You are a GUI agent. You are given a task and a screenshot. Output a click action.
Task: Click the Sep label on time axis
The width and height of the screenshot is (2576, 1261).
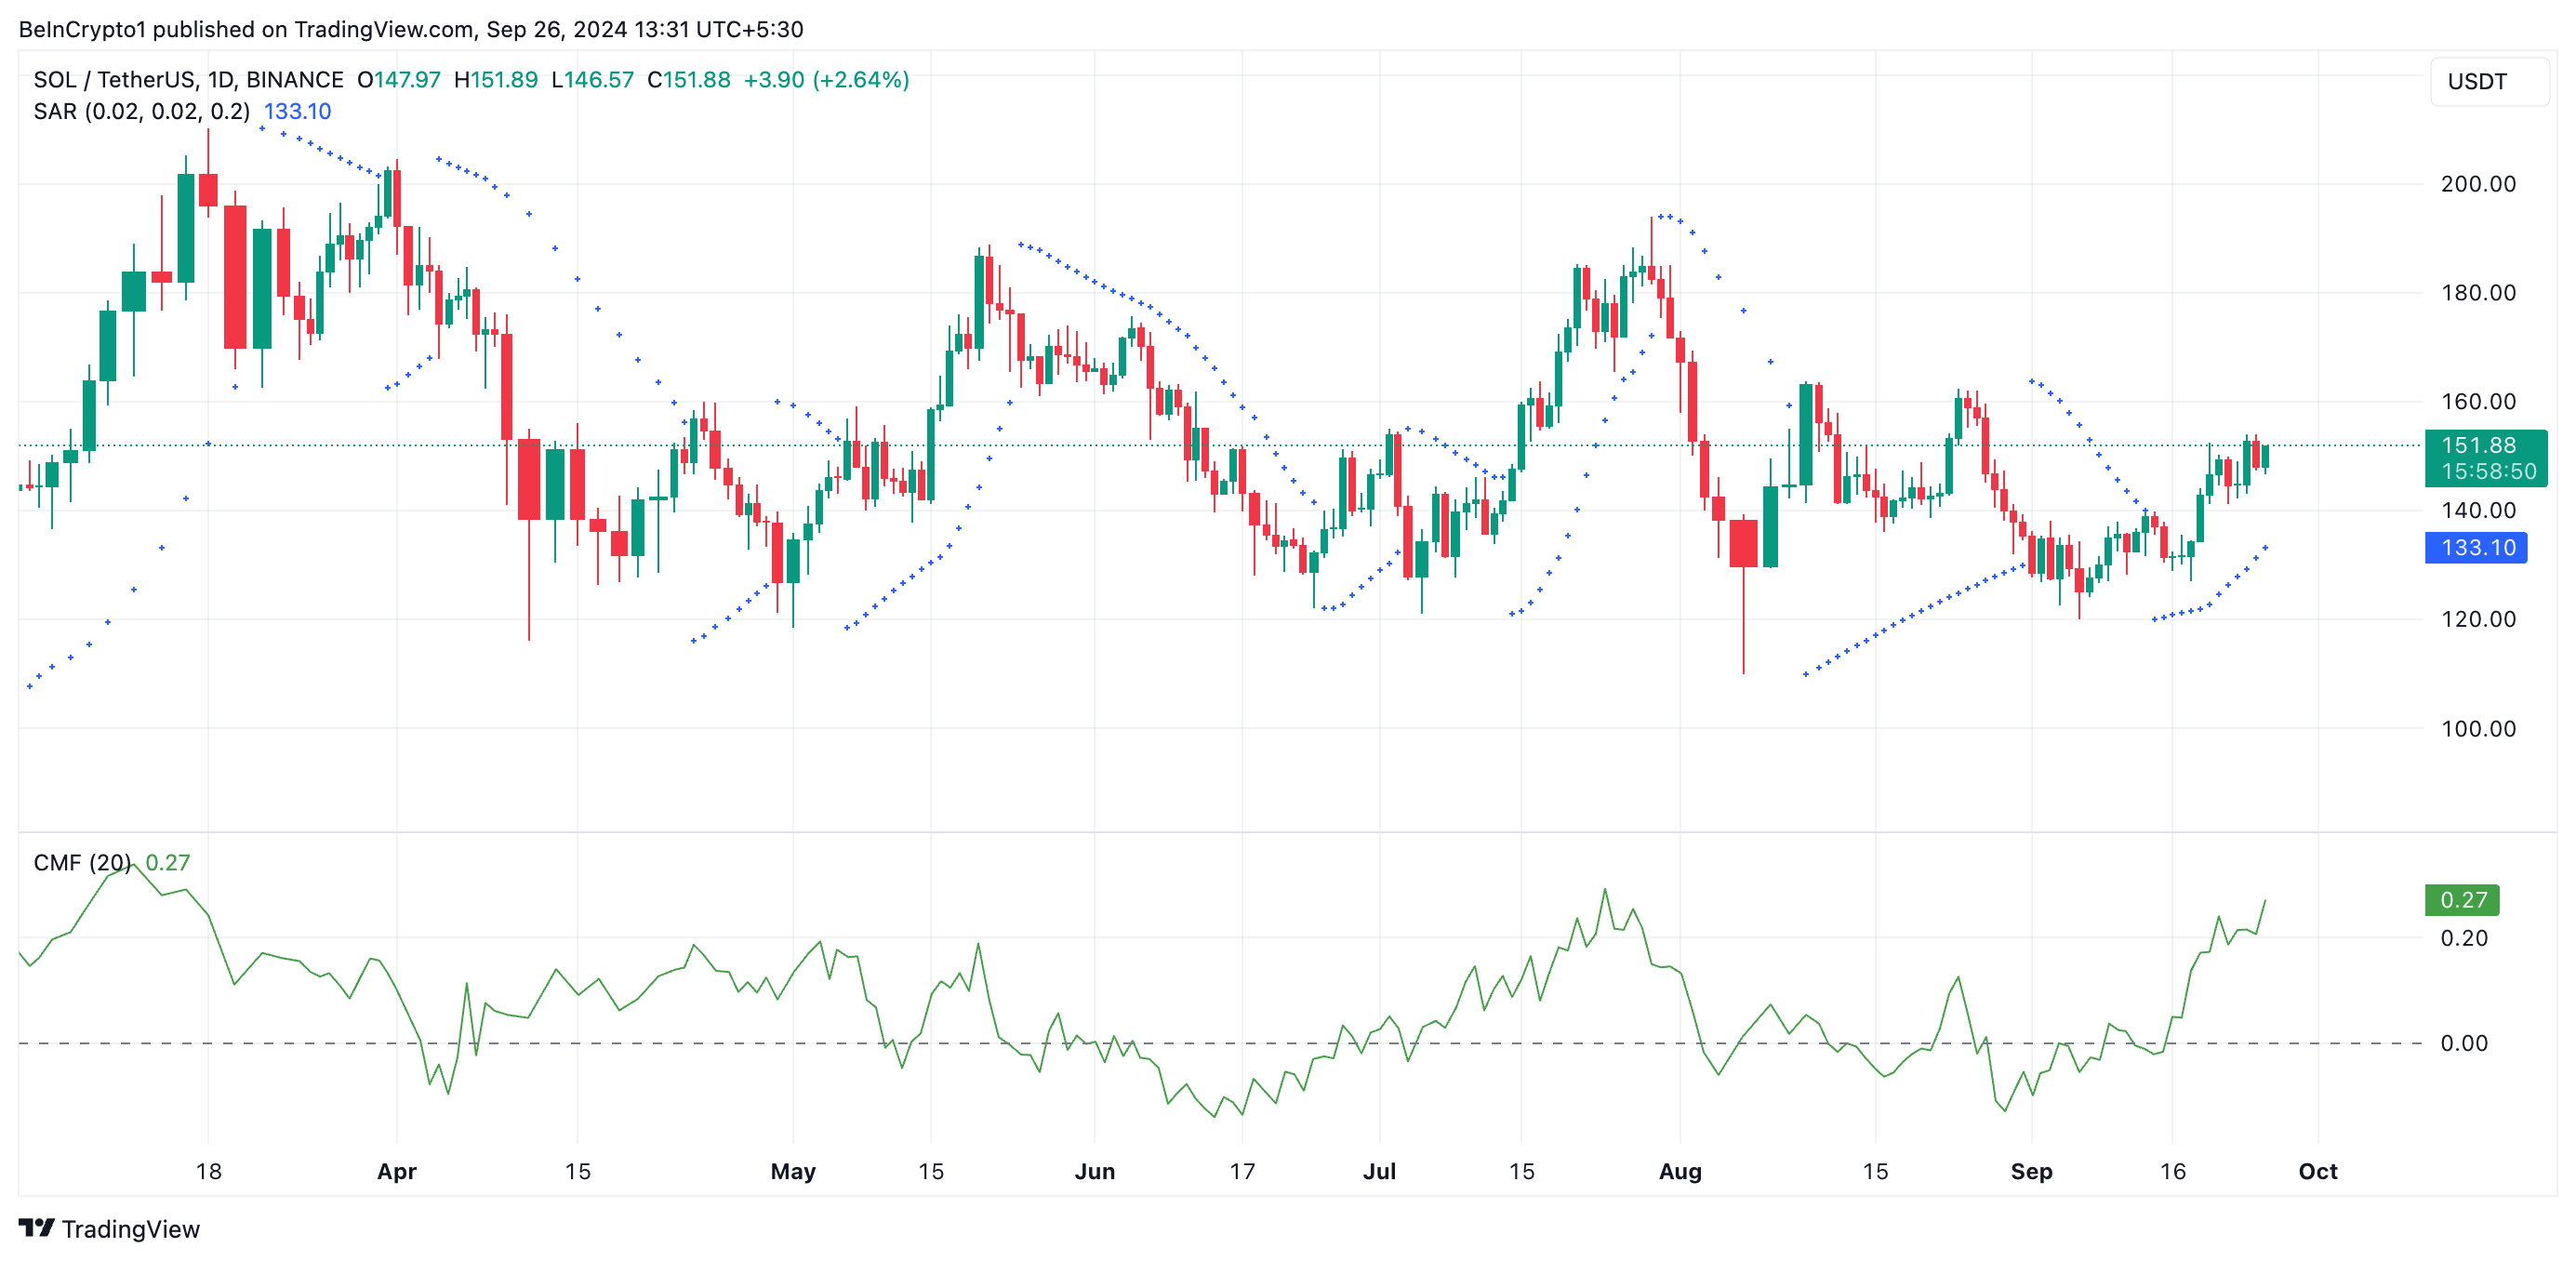[2030, 1171]
